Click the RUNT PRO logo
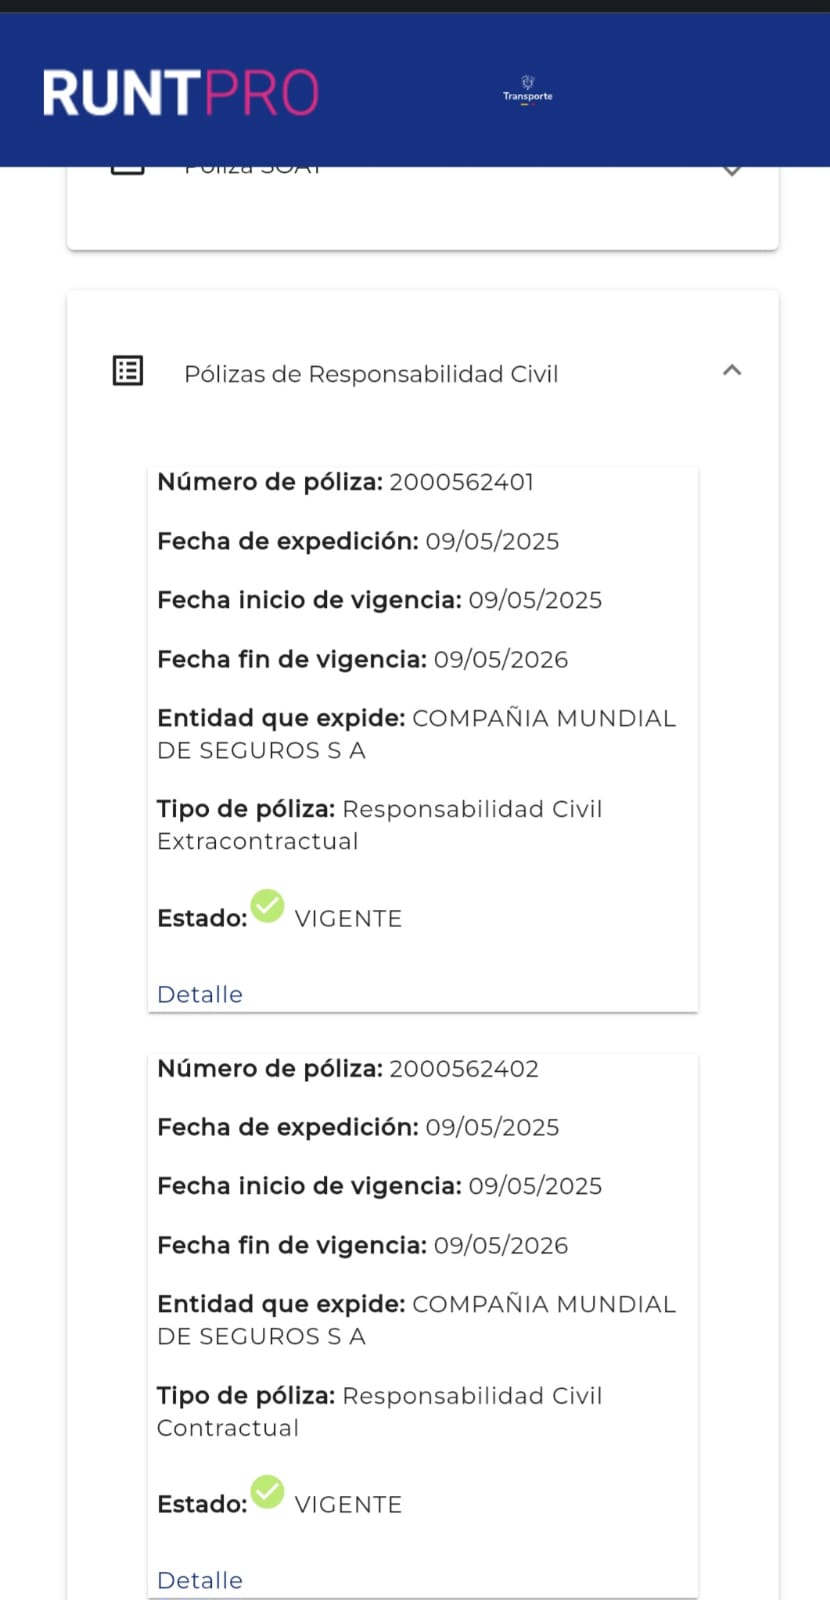This screenshot has height=1600, width=830. coord(180,93)
